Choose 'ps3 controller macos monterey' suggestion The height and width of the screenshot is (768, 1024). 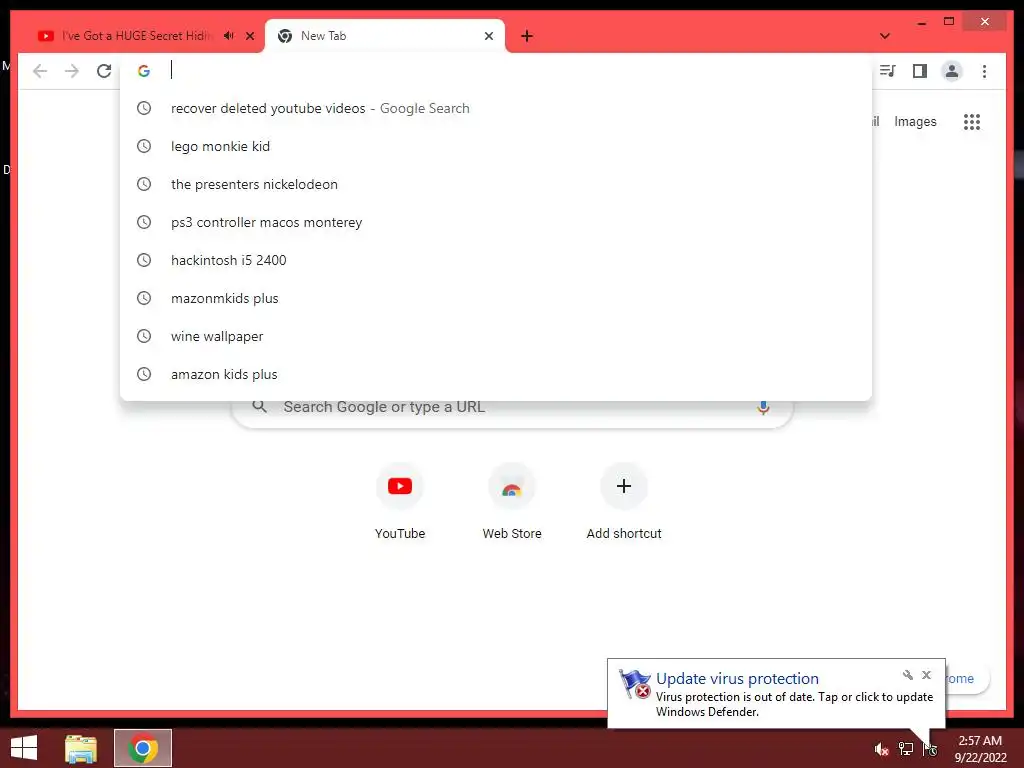click(x=496, y=222)
